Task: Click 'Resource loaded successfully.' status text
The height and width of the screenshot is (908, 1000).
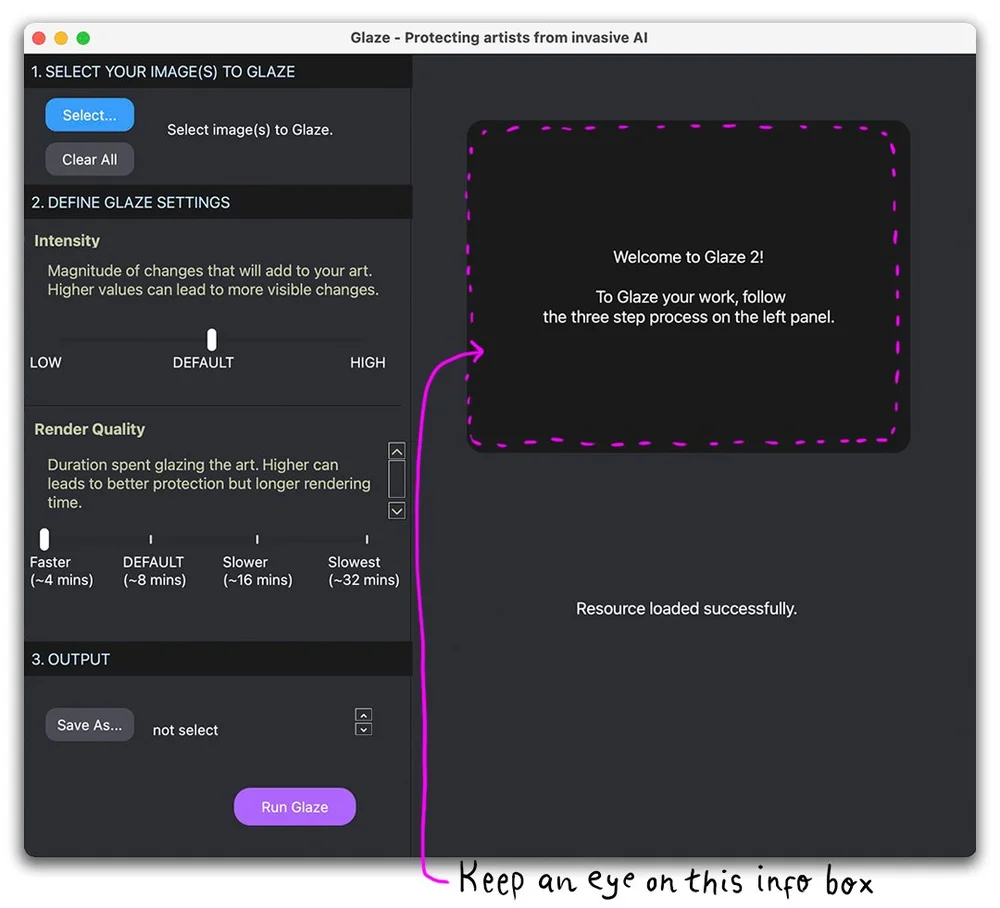Action: (x=686, y=608)
